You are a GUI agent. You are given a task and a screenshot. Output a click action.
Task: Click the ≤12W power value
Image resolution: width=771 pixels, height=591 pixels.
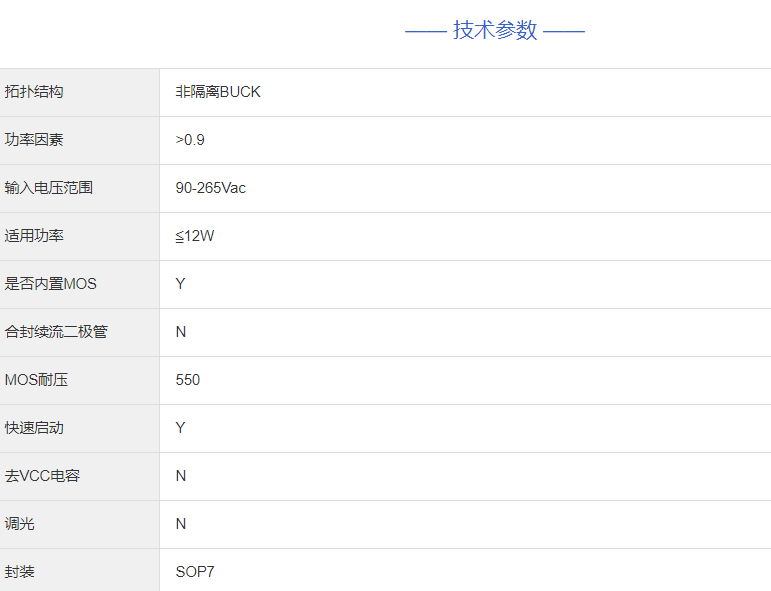195,236
